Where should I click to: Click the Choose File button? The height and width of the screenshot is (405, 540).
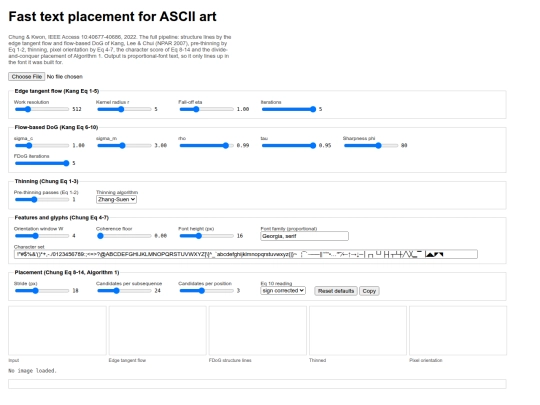pos(27,76)
